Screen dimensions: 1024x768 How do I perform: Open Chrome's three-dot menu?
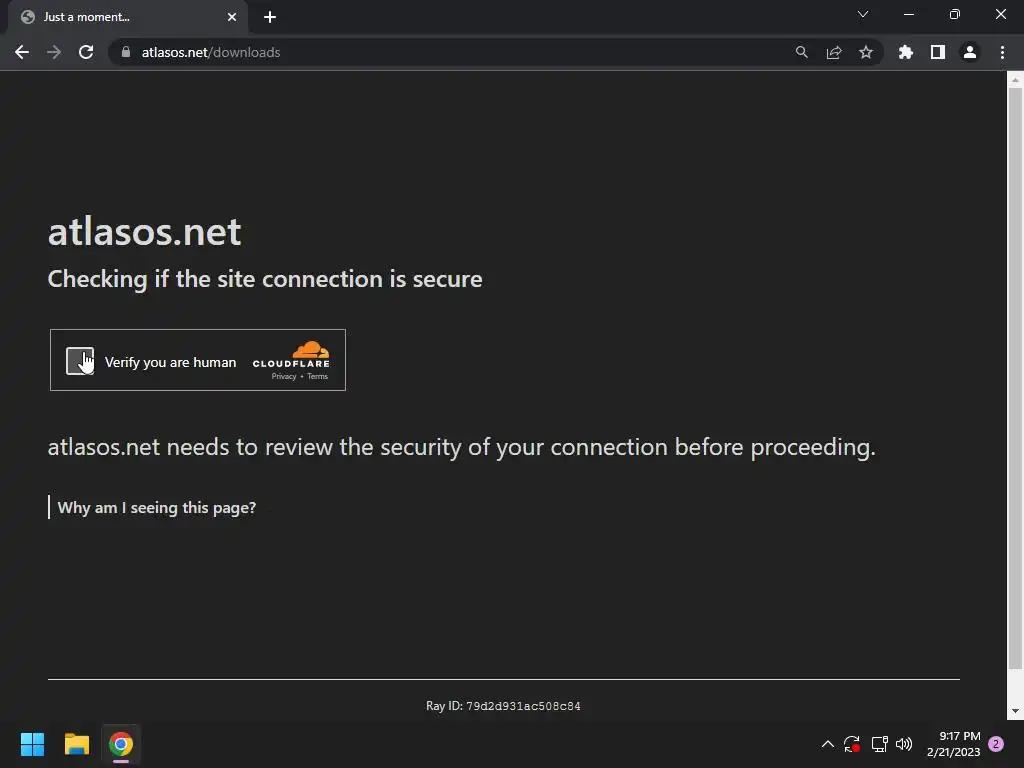1002,52
